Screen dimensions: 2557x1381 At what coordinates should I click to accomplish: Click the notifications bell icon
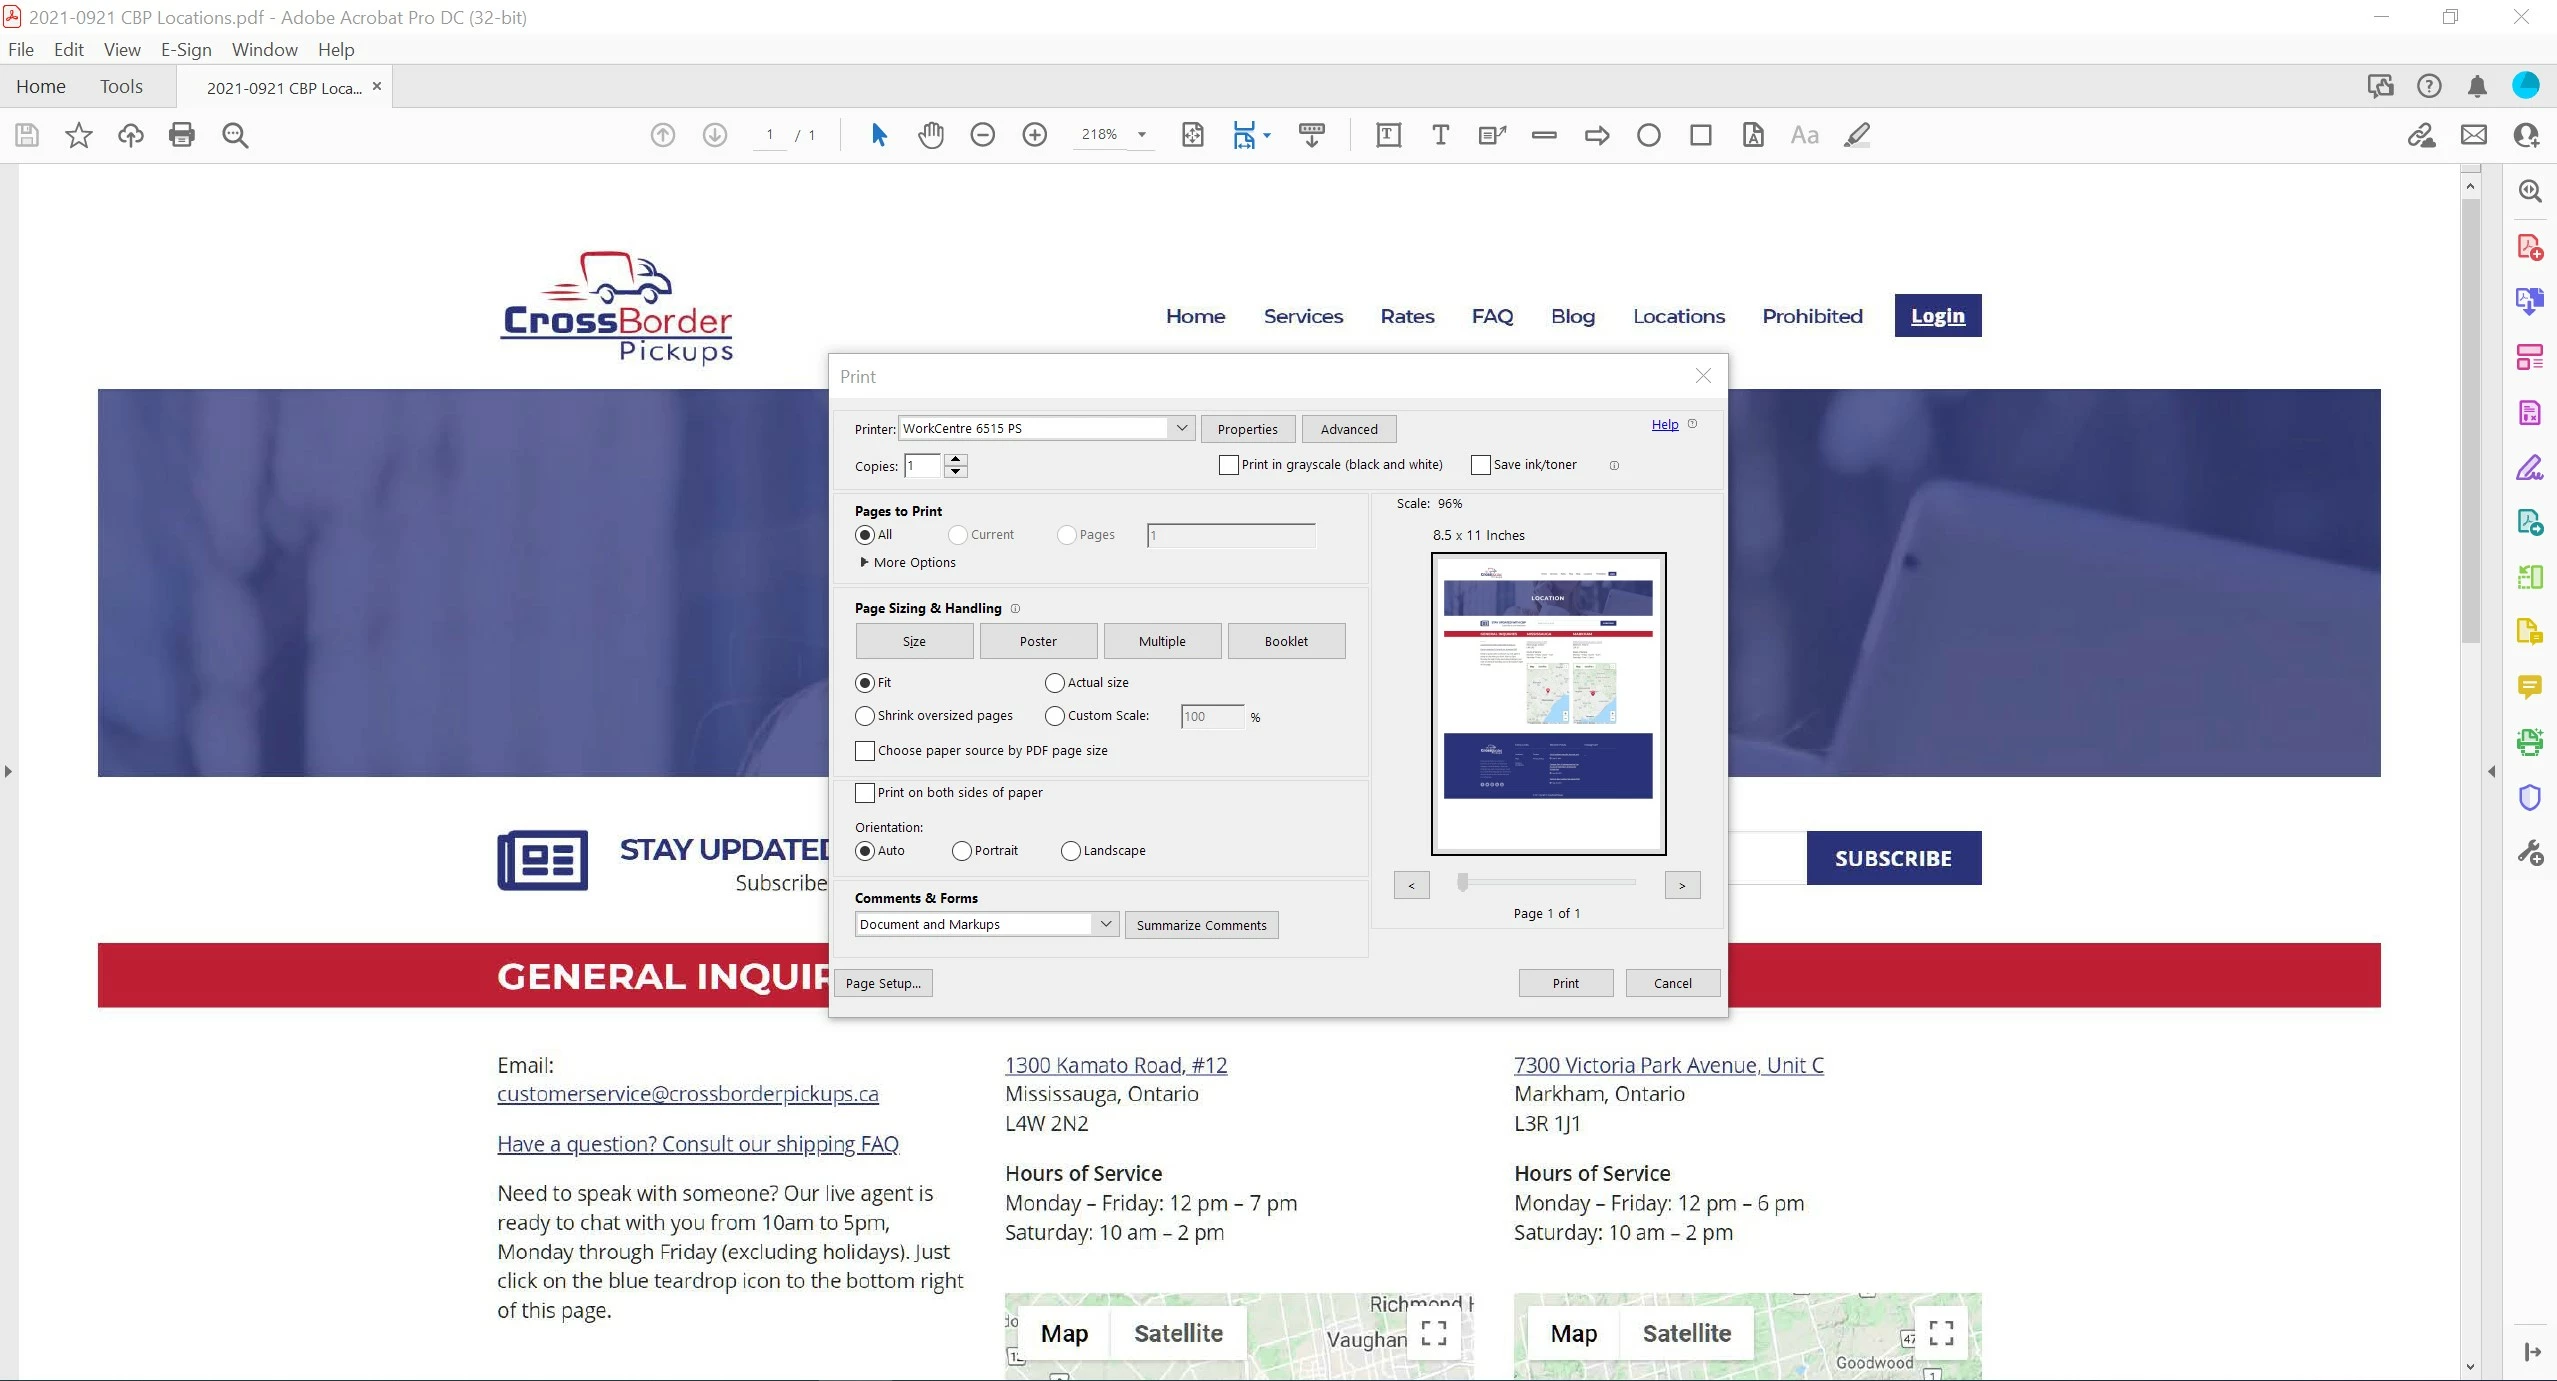(2476, 87)
